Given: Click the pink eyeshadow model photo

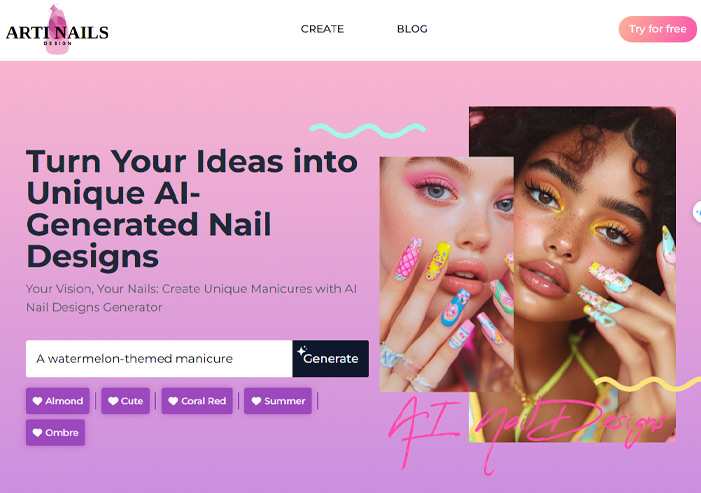Looking at the screenshot, I should point(447,274).
